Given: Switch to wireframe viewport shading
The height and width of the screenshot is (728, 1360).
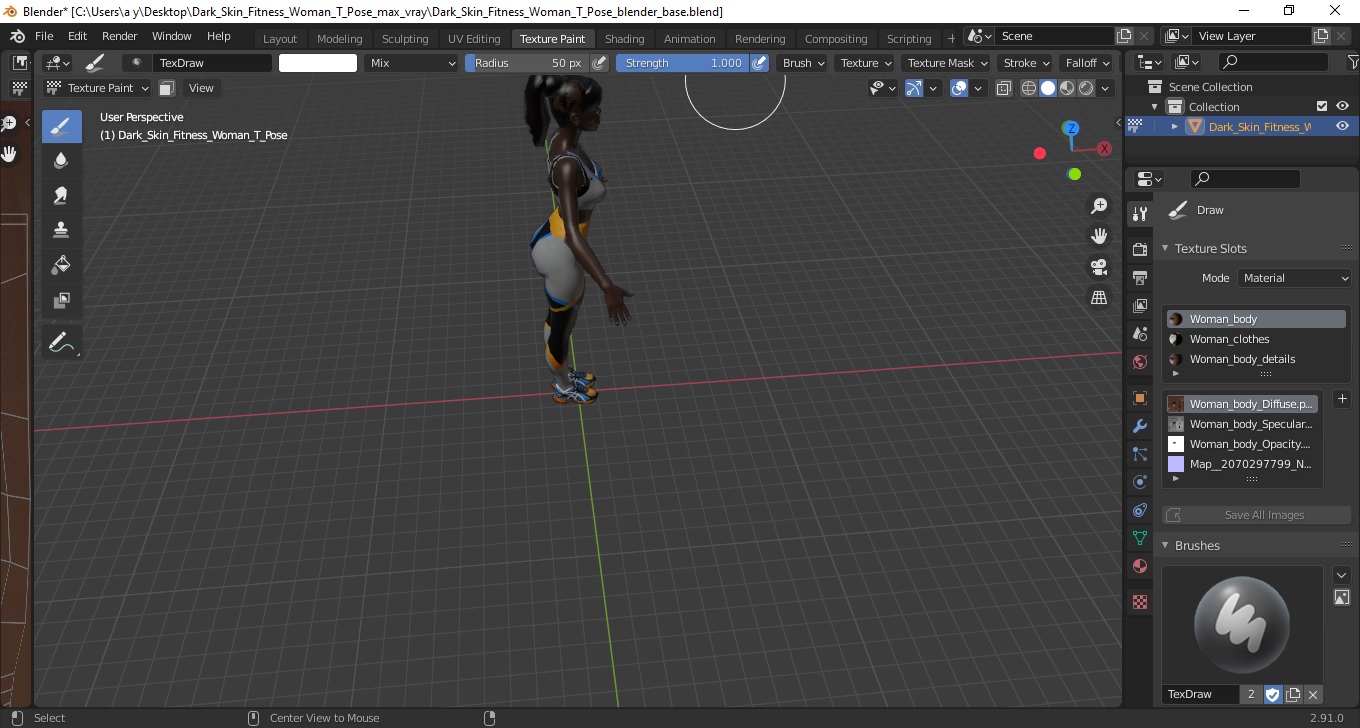Looking at the screenshot, I should [1029, 88].
